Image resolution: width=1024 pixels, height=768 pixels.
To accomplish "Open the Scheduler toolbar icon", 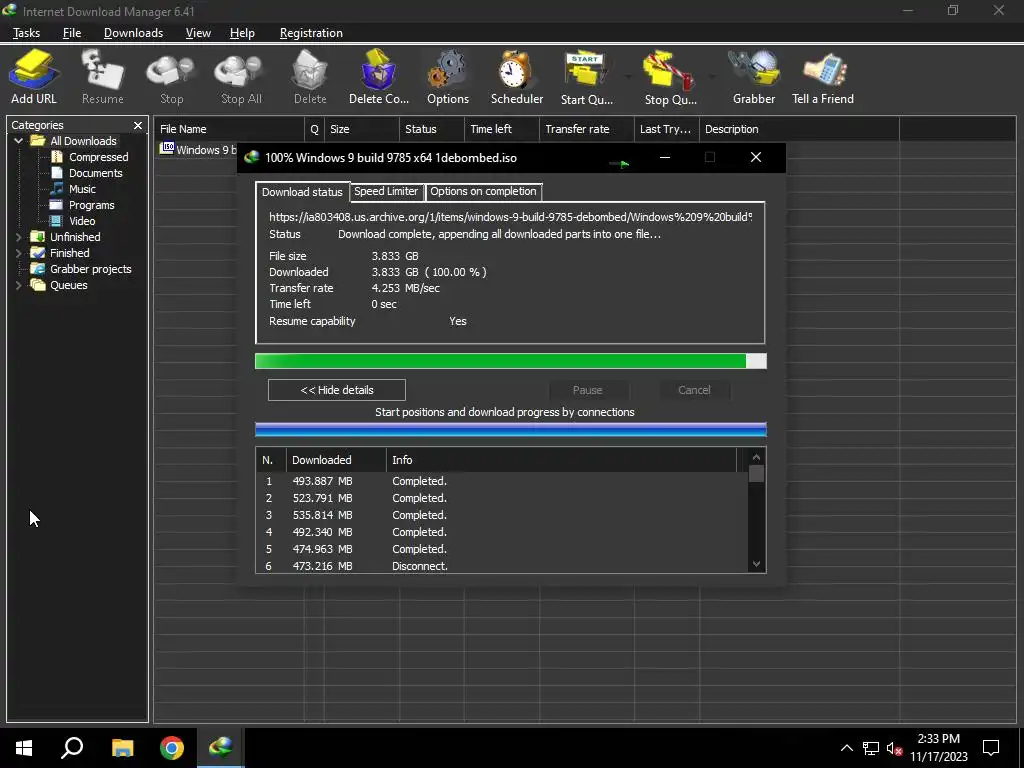I will pos(517,77).
